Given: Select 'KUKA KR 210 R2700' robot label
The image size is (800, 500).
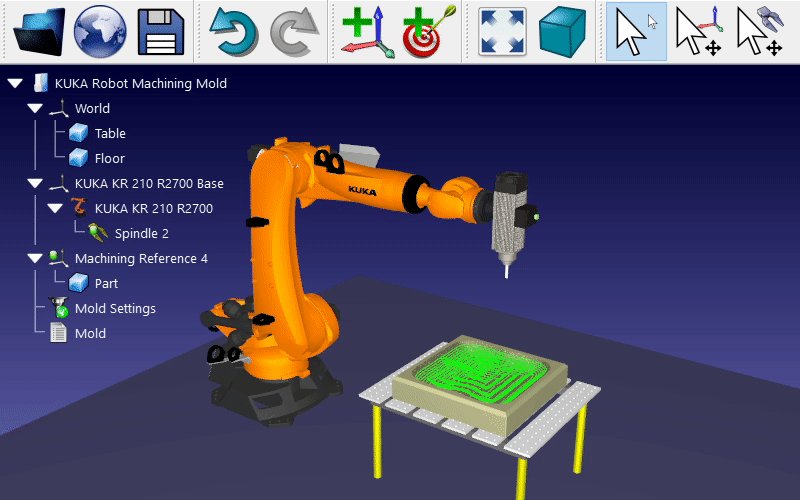Looking at the screenshot, I should tap(154, 208).
